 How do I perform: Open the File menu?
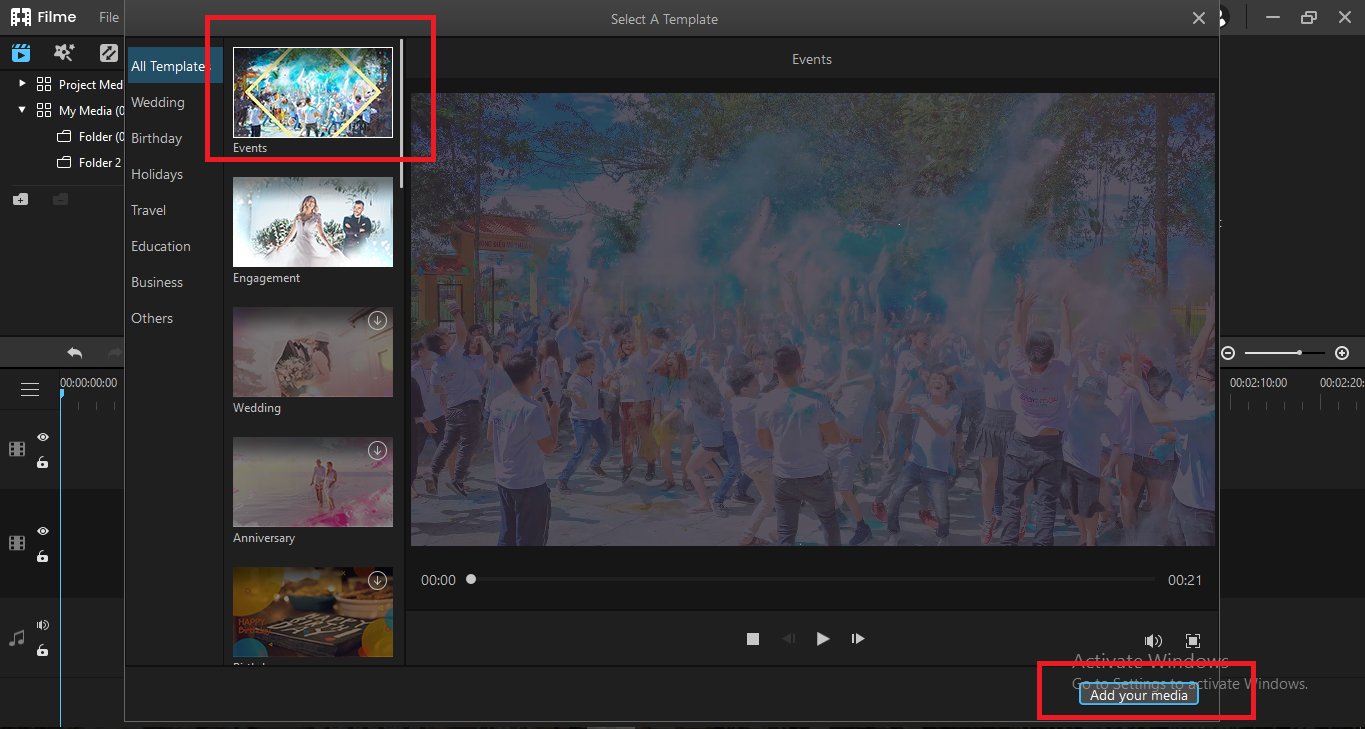pyautogui.click(x=108, y=17)
